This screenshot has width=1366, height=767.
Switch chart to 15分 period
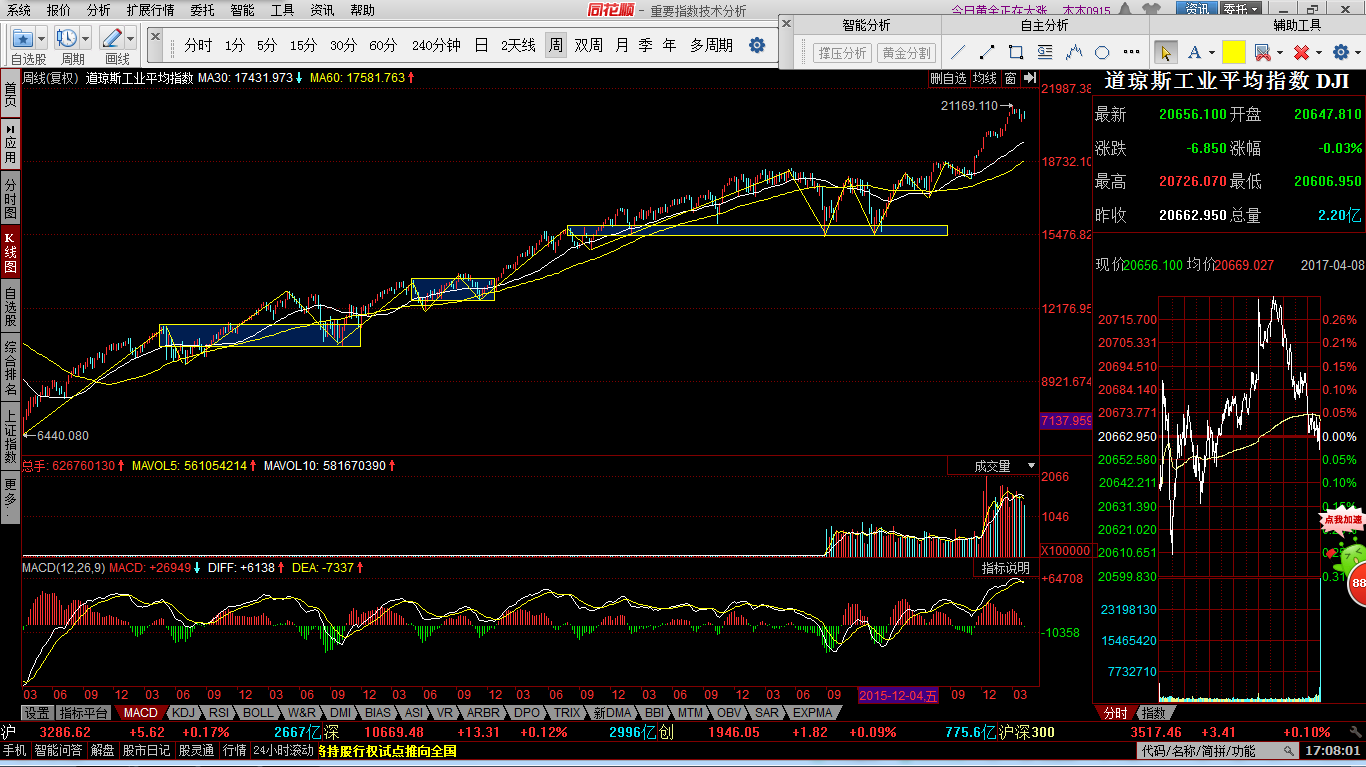point(303,45)
